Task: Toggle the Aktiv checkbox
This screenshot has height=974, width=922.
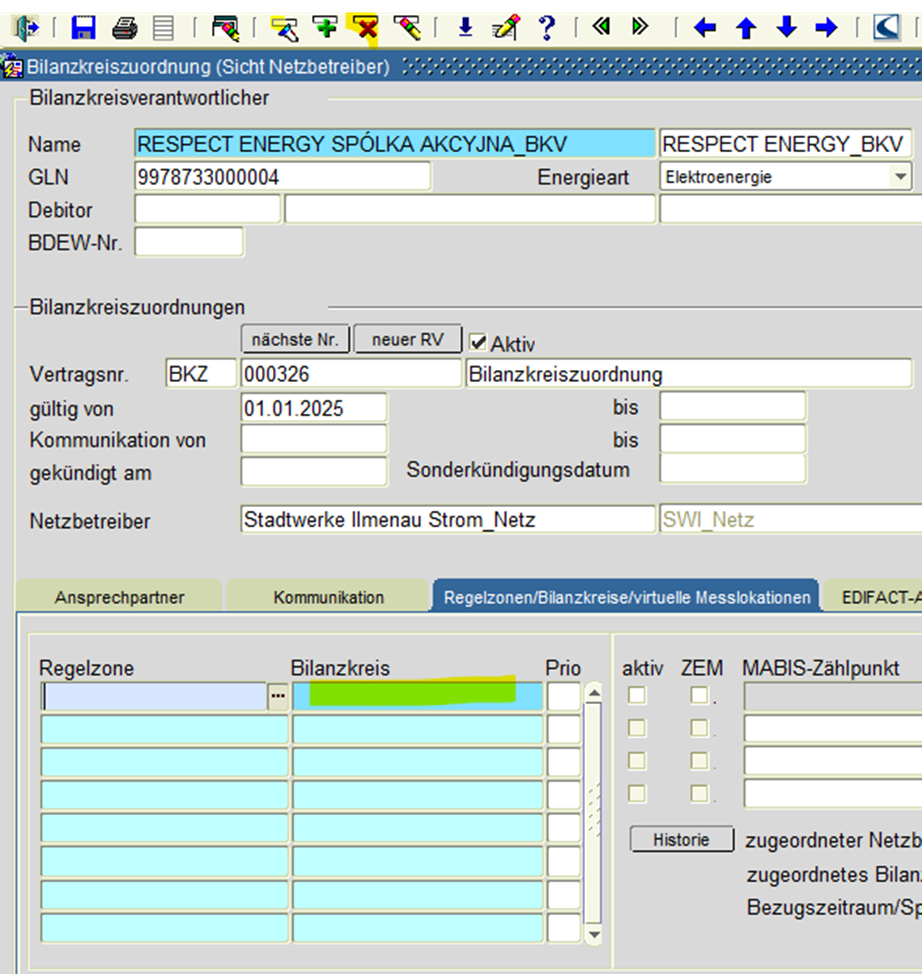Action: pyautogui.click(x=478, y=342)
